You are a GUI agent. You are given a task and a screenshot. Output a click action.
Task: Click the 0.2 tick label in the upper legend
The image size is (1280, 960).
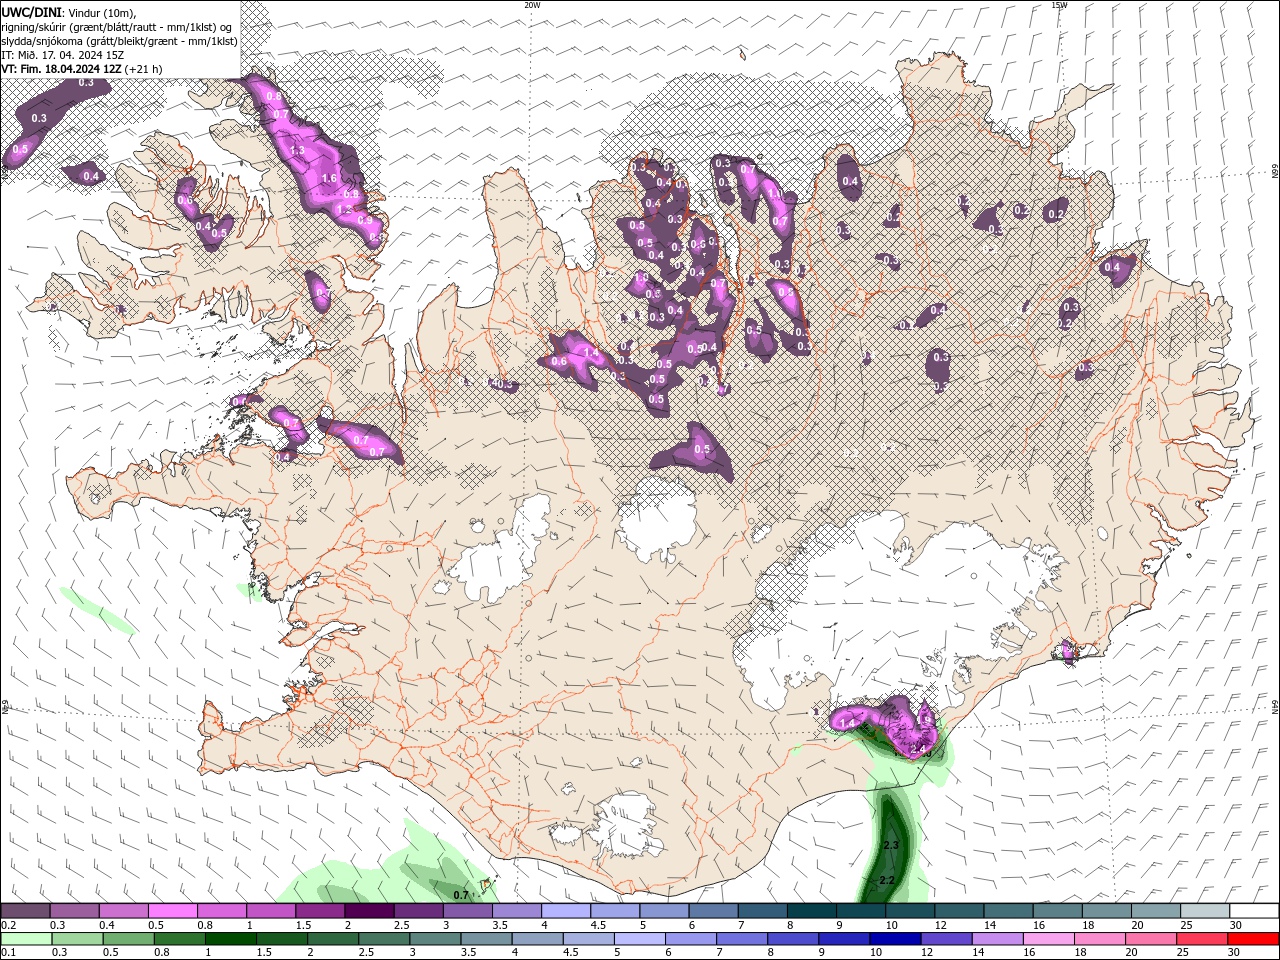[7, 925]
